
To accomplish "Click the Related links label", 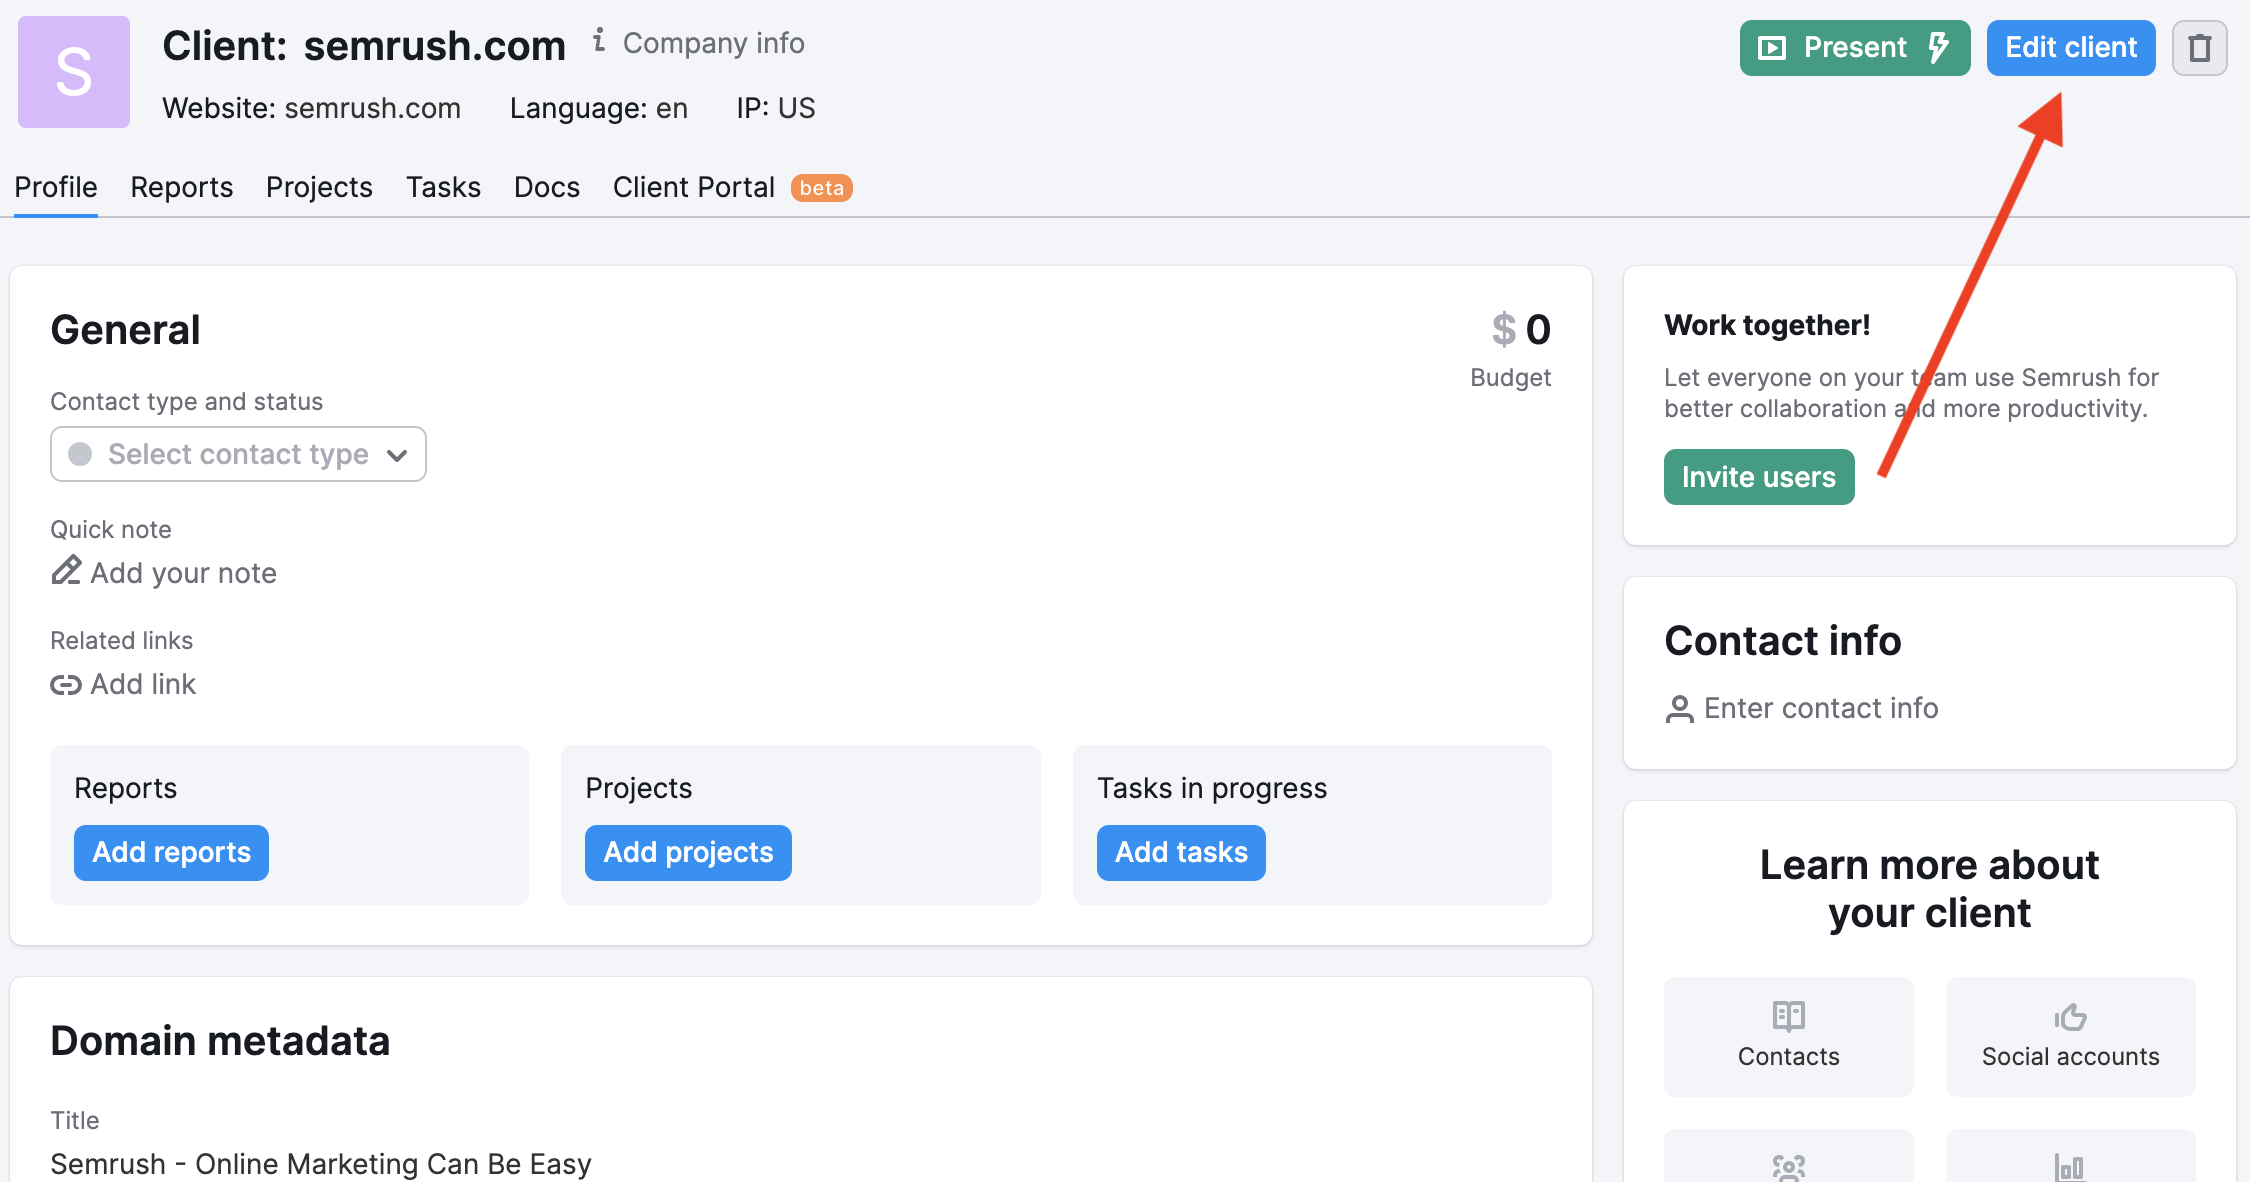I will click(x=122, y=640).
